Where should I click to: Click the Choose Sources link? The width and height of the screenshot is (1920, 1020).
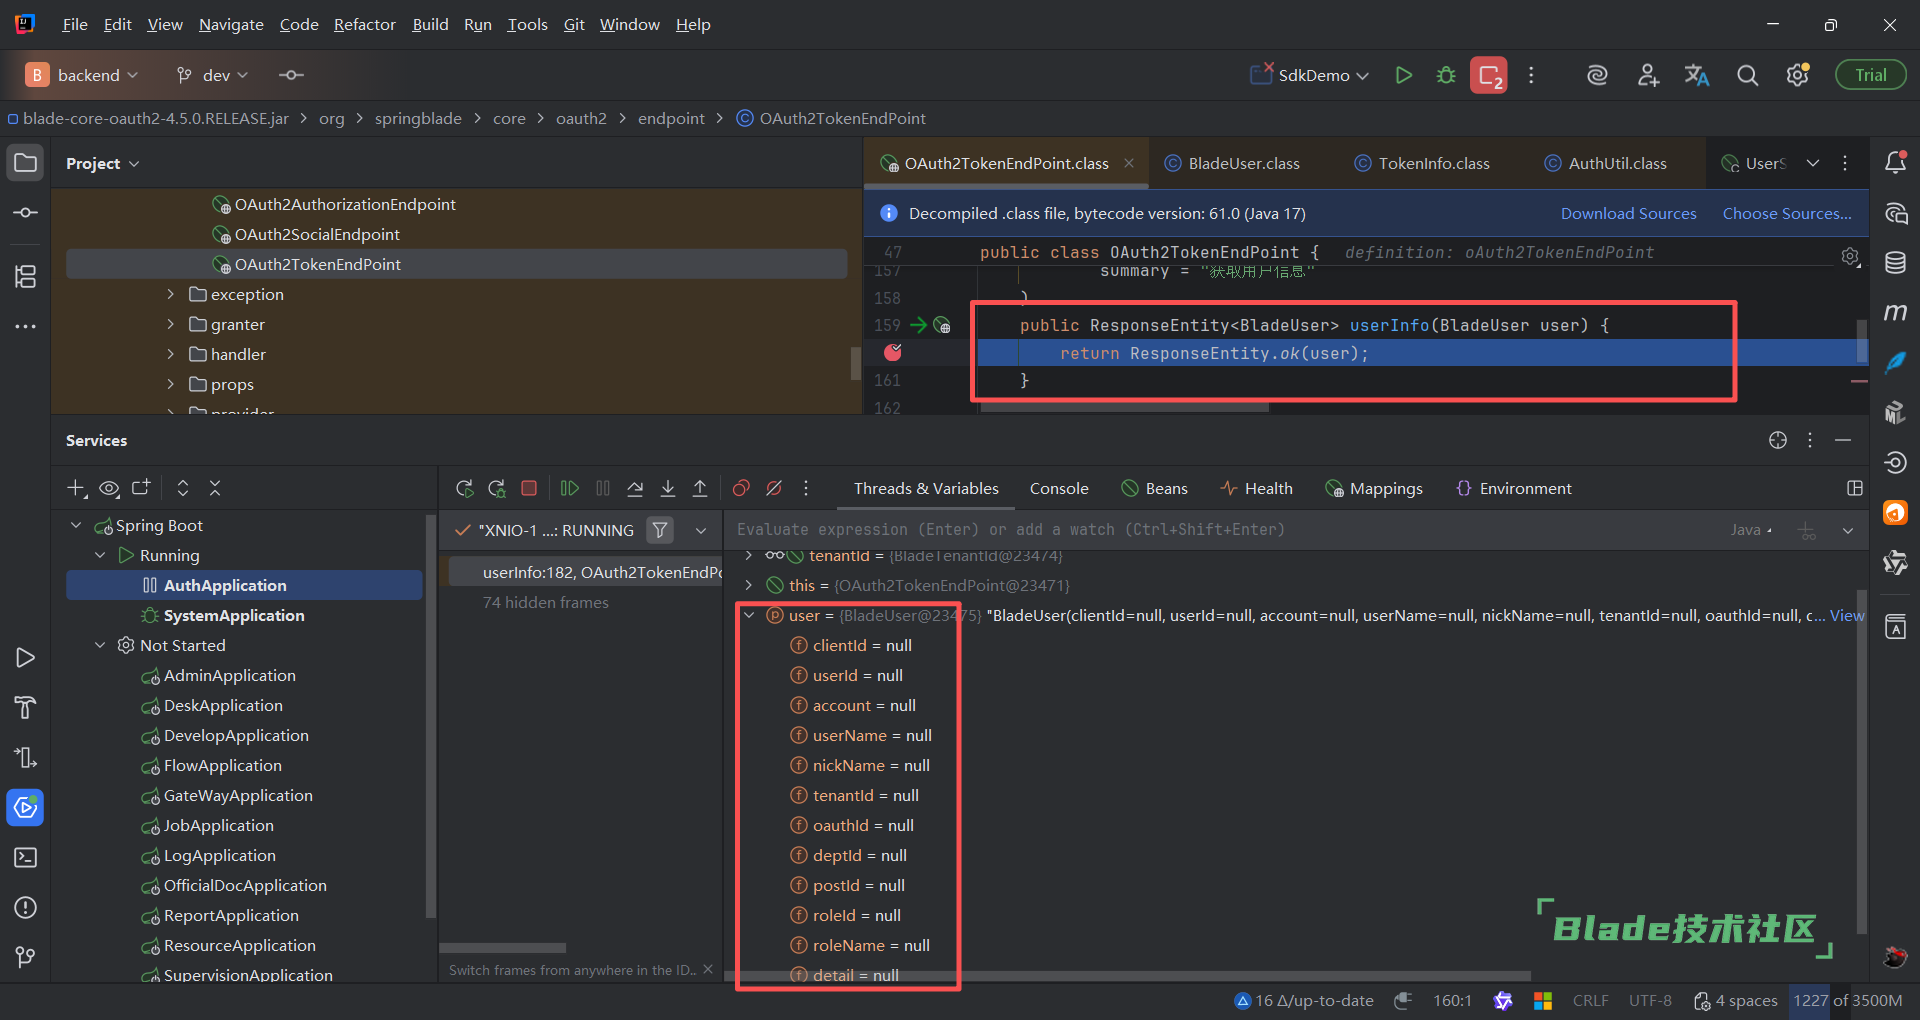[1786, 213]
